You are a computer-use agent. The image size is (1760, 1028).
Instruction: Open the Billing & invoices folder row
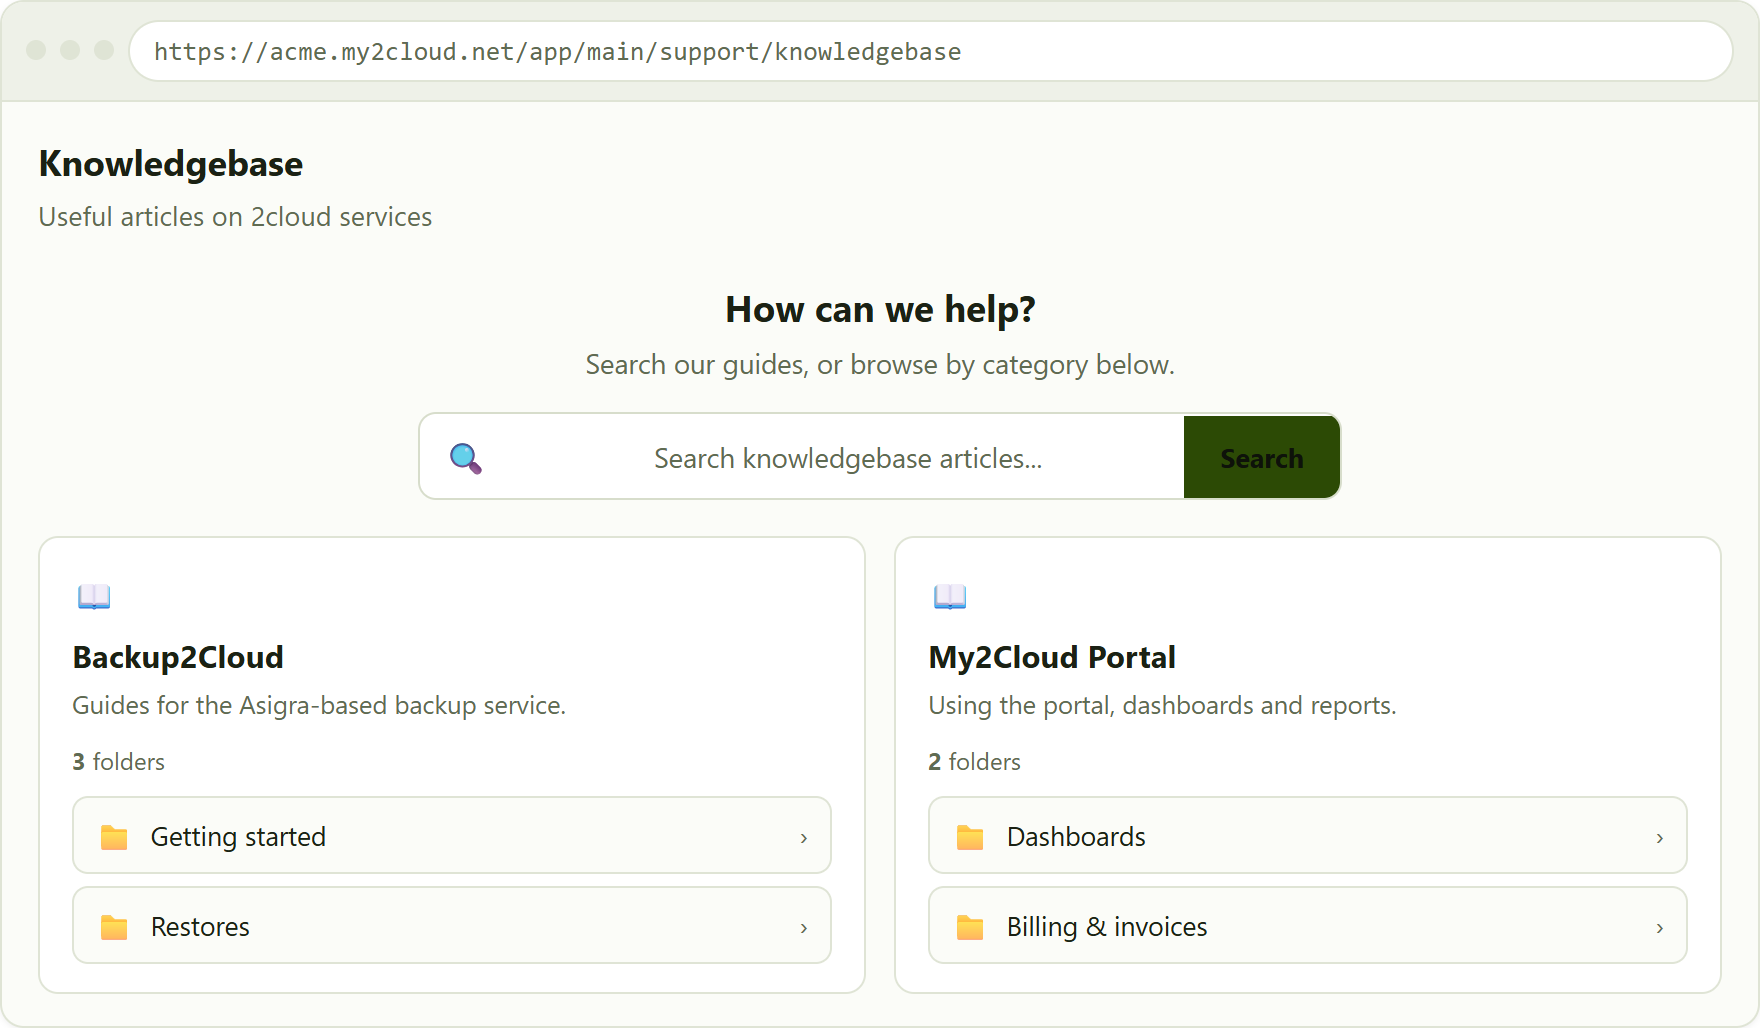click(x=1308, y=925)
